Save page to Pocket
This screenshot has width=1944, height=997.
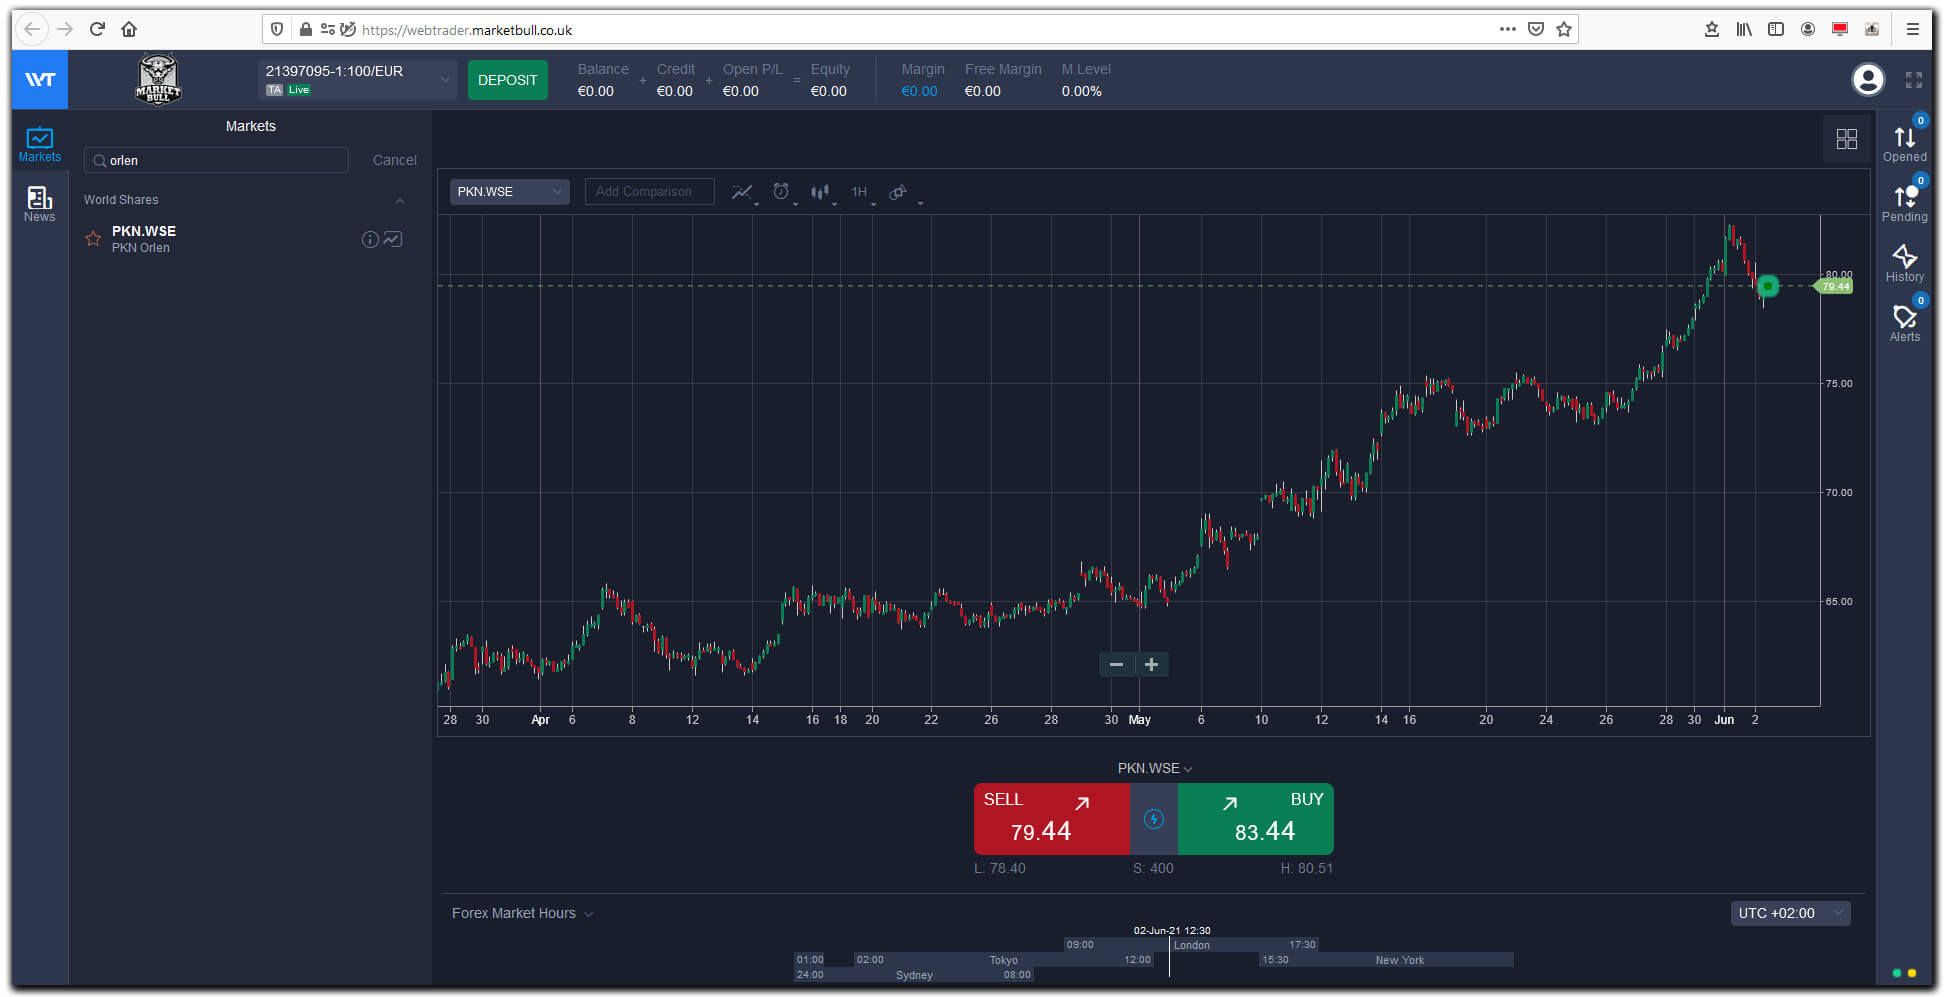pos(1536,29)
